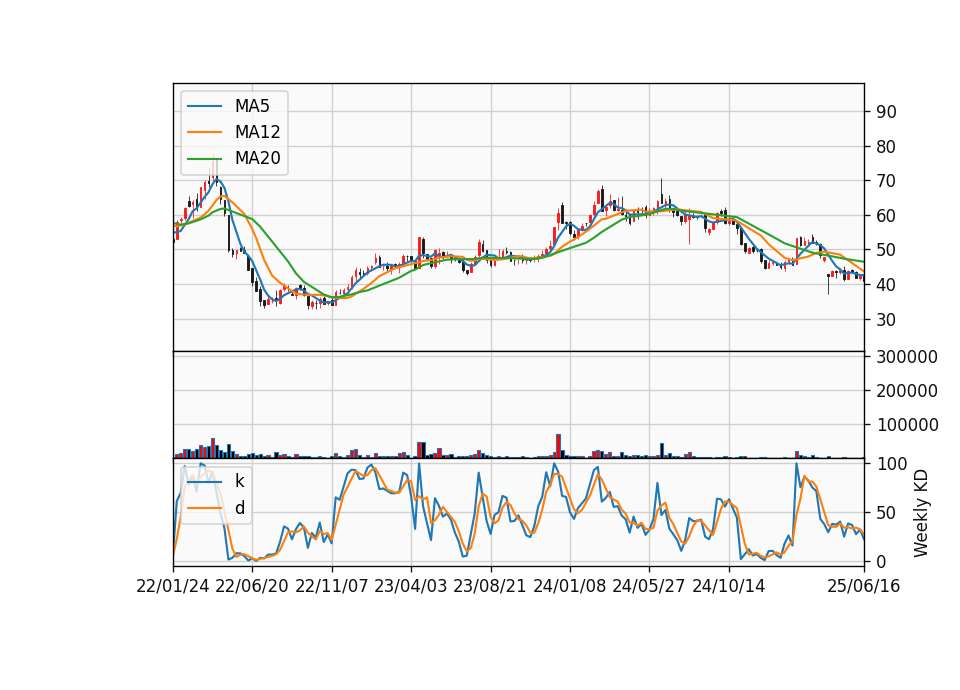Click the Weekly KD axis label

pyautogui.click(x=920, y=513)
